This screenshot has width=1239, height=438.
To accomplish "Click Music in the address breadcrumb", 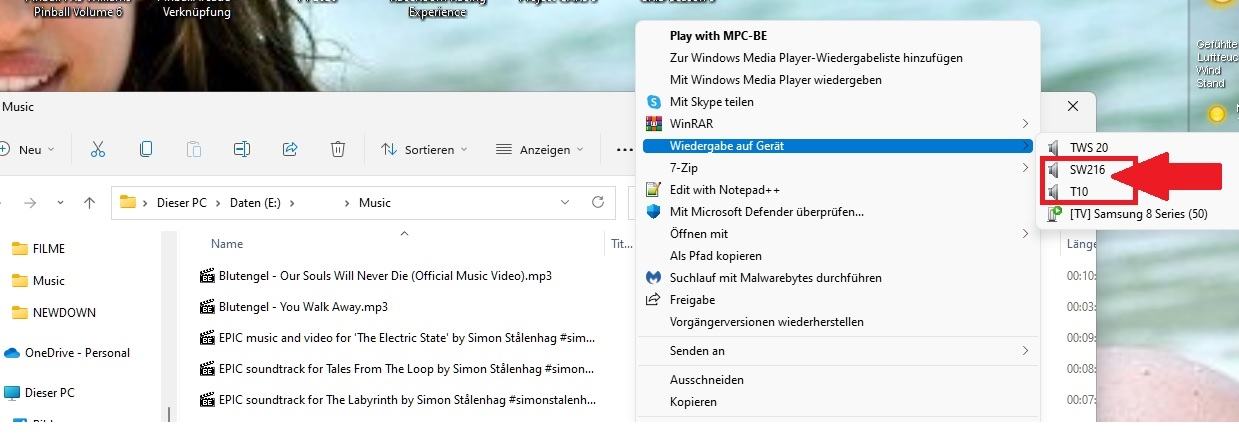I will pos(375,203).
